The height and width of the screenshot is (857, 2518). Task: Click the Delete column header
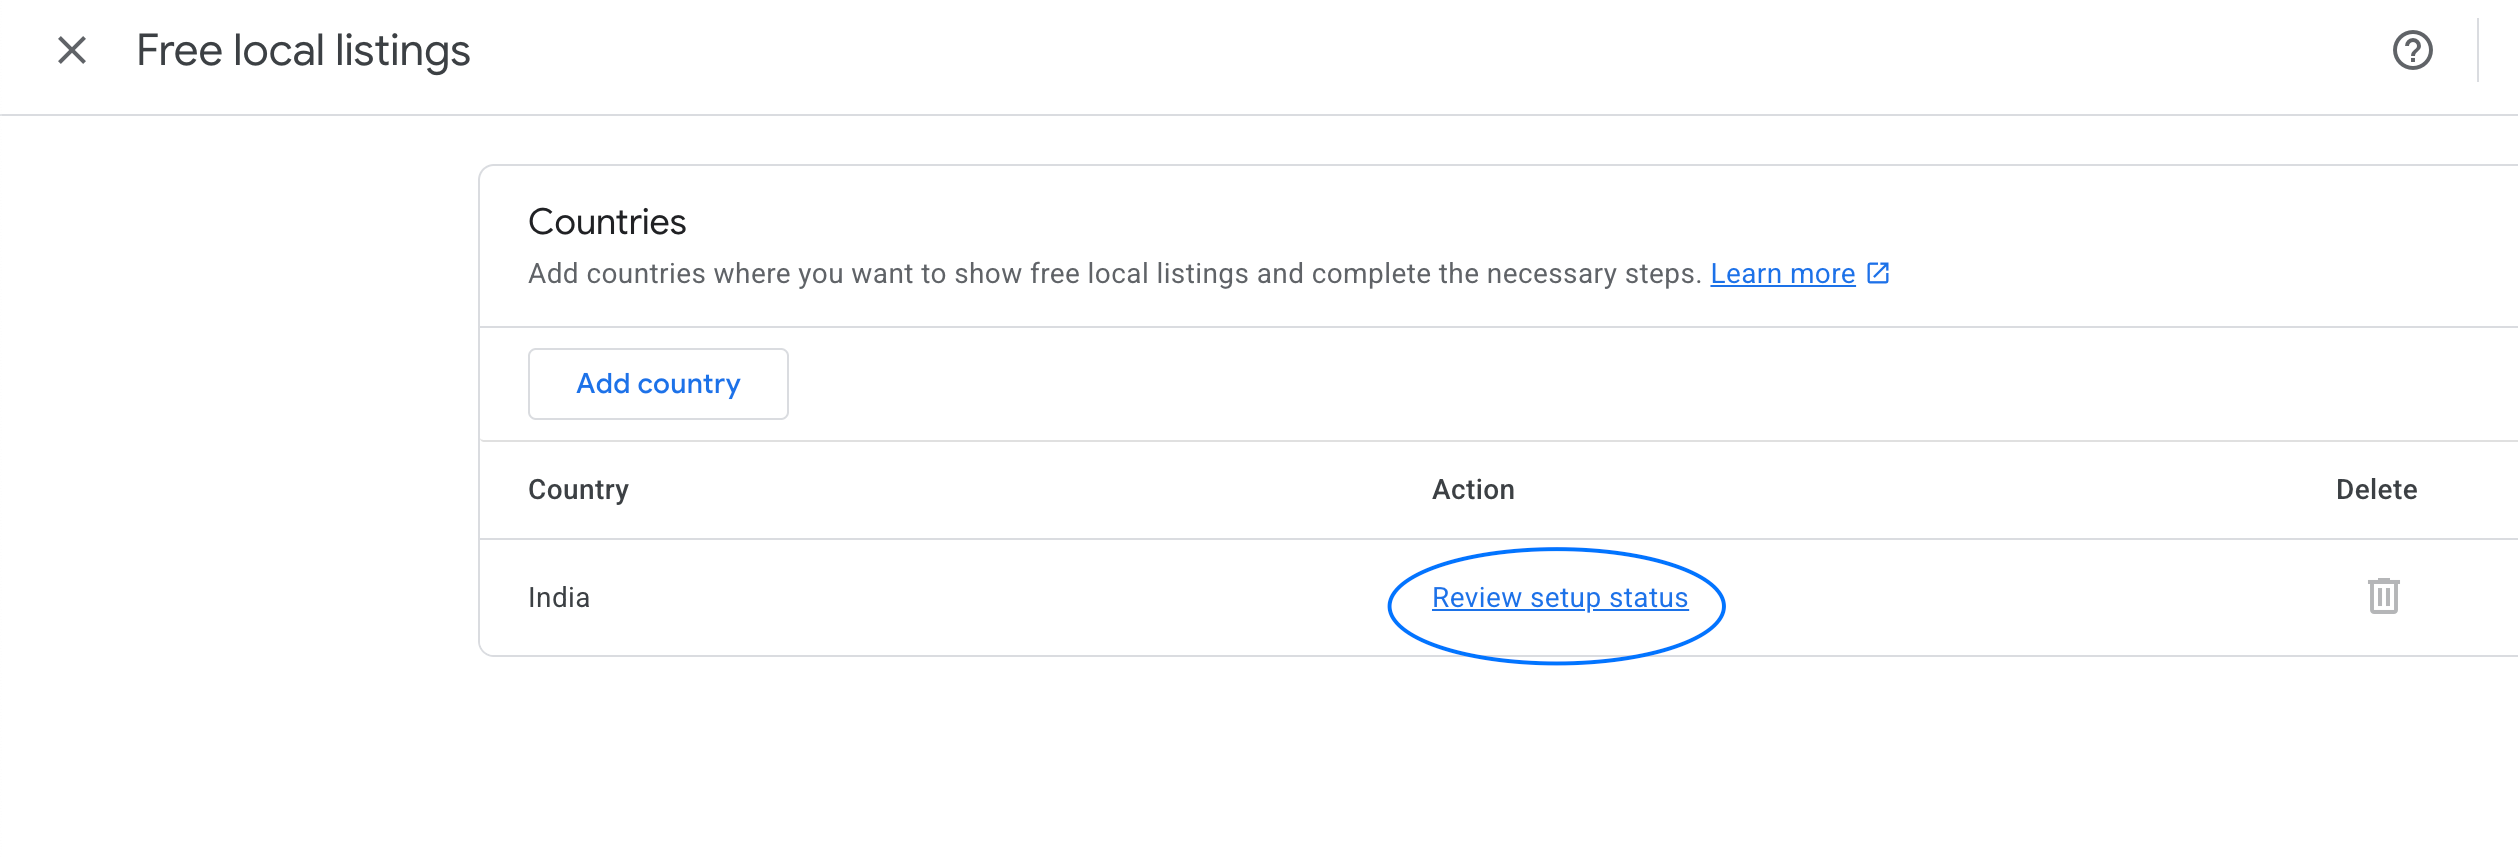click(2376, 490)
